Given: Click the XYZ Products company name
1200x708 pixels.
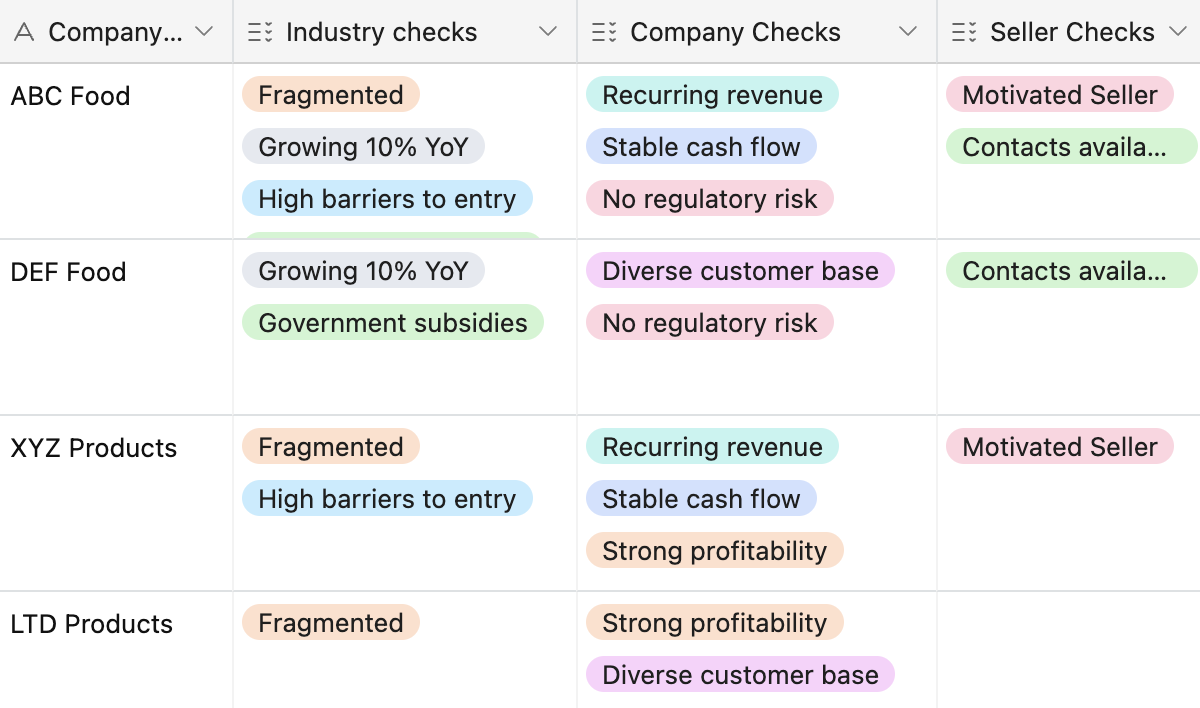Looking at the screenshot, I should pos(93,448).
